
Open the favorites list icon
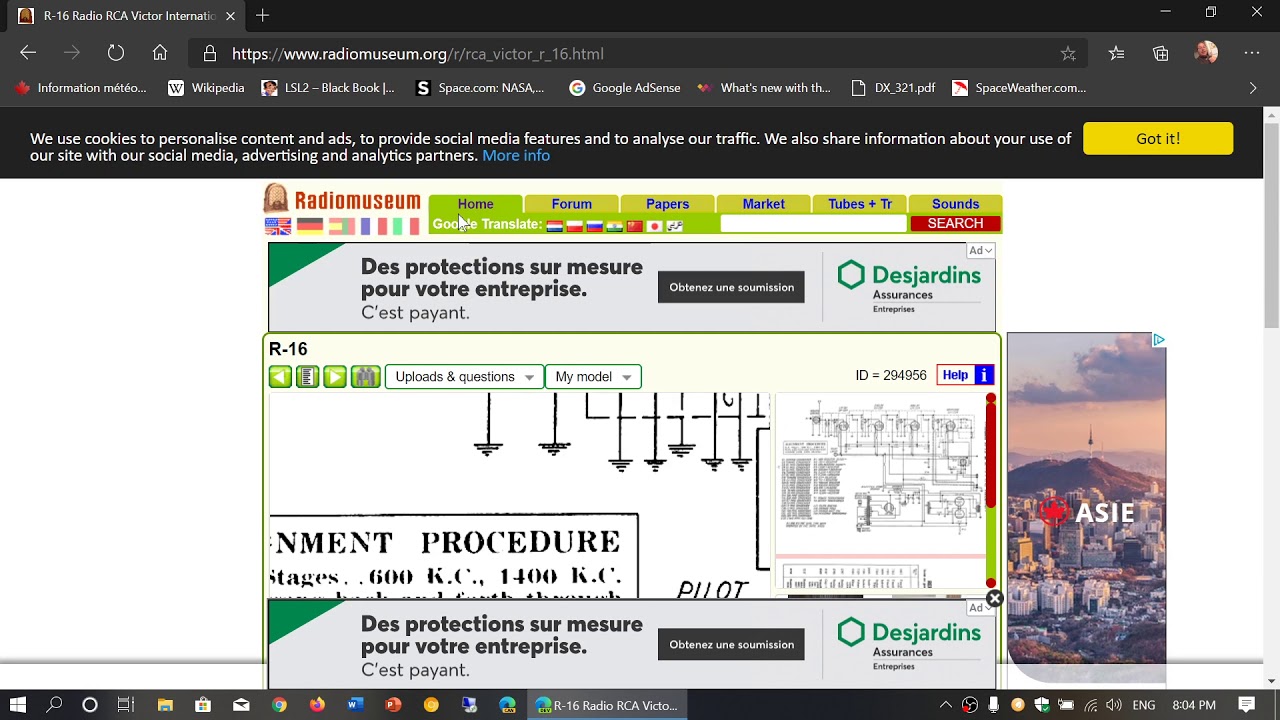point(1117,54)
